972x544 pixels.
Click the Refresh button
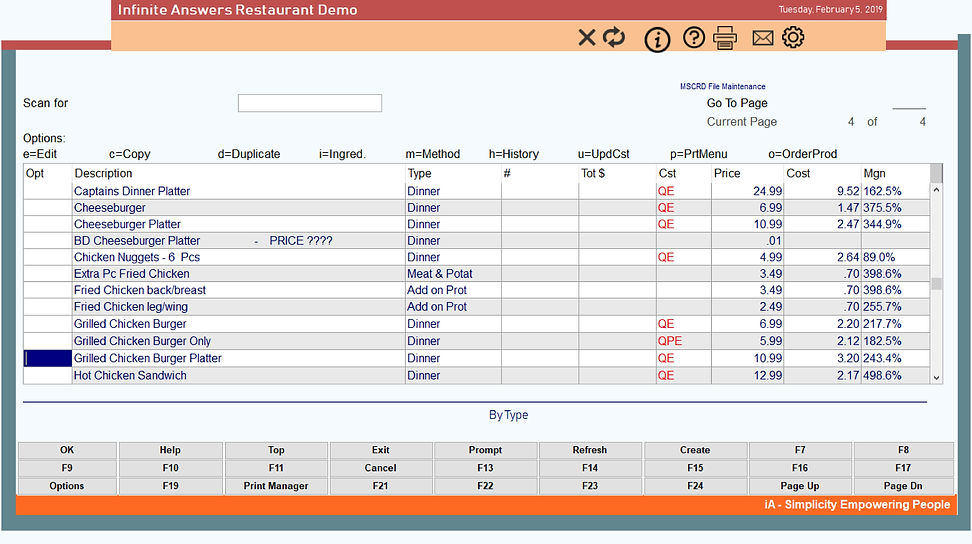point(590,450)
